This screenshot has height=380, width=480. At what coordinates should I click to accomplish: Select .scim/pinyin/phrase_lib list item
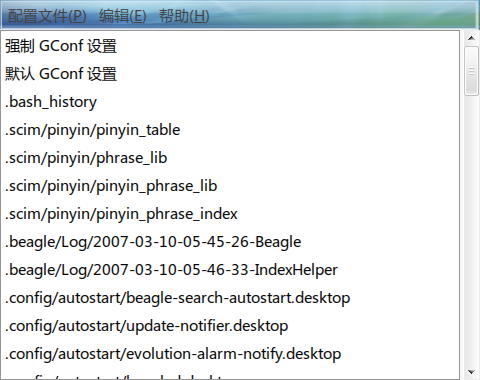pos(230,158)
